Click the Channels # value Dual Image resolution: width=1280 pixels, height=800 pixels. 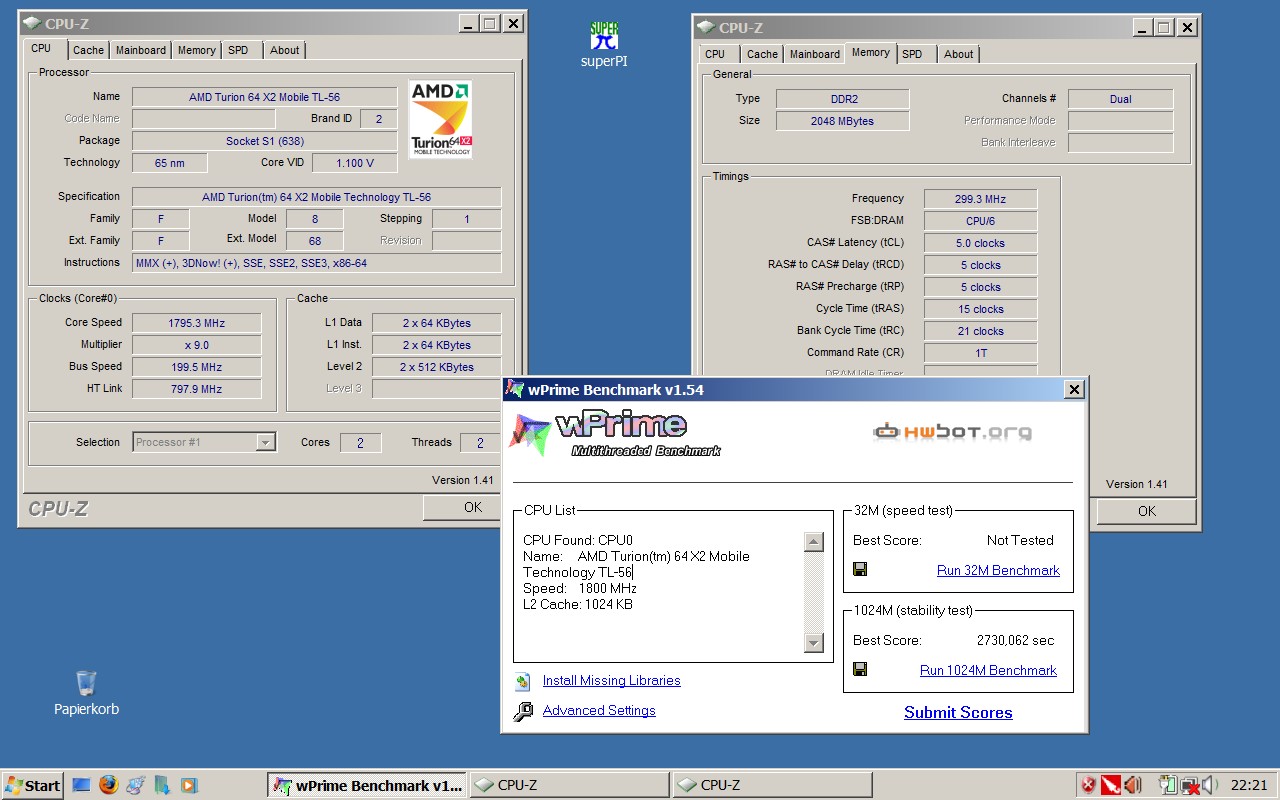click(1120, 99)
